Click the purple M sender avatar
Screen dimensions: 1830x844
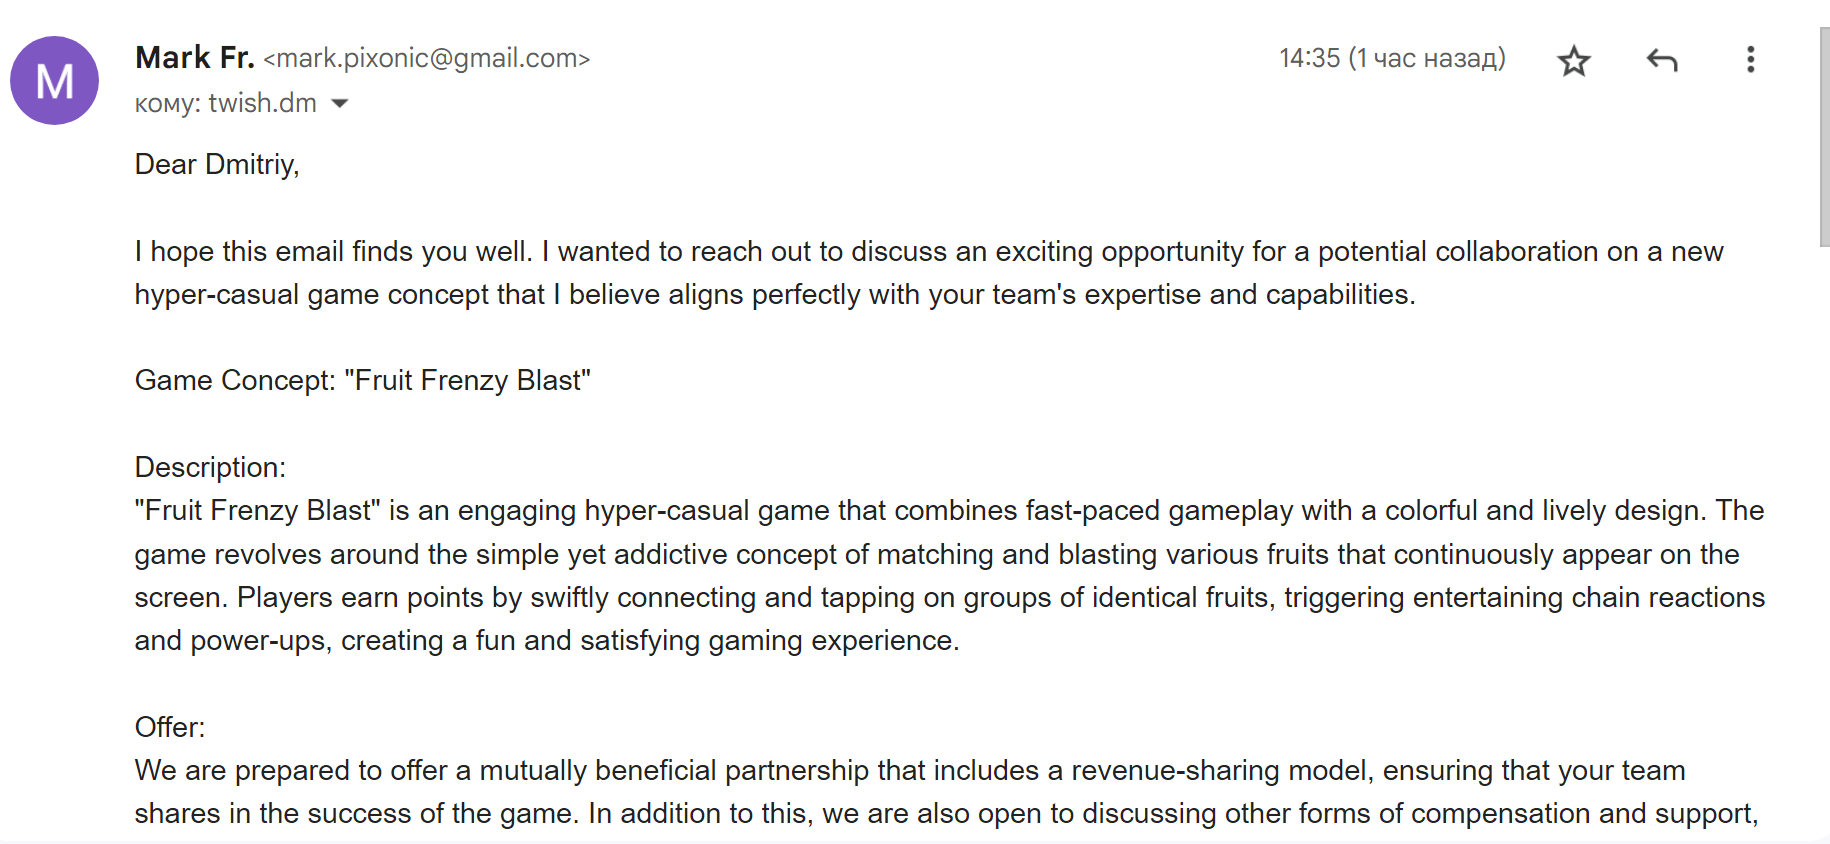(55, 81)
